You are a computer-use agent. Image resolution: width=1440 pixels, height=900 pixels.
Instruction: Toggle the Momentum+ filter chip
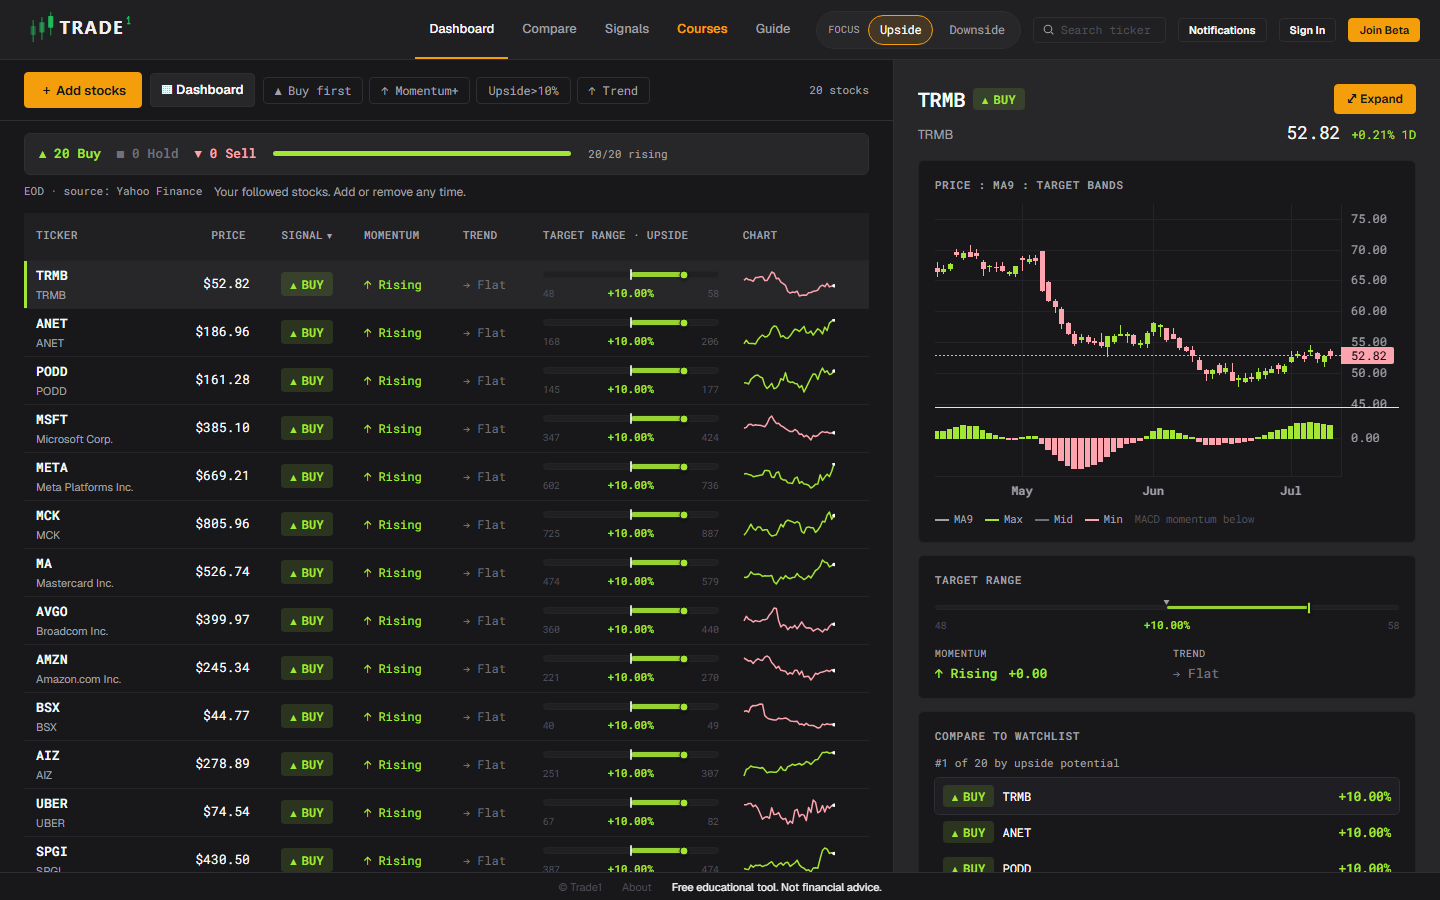coord(419,91)
